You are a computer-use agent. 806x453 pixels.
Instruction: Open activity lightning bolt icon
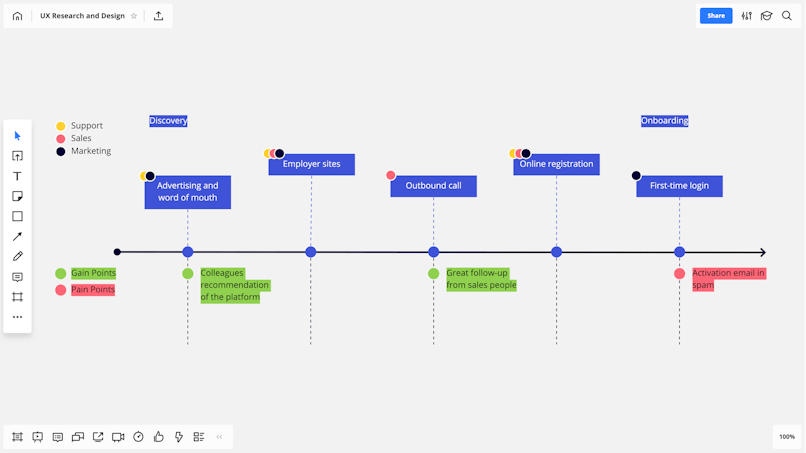point(178,437)
